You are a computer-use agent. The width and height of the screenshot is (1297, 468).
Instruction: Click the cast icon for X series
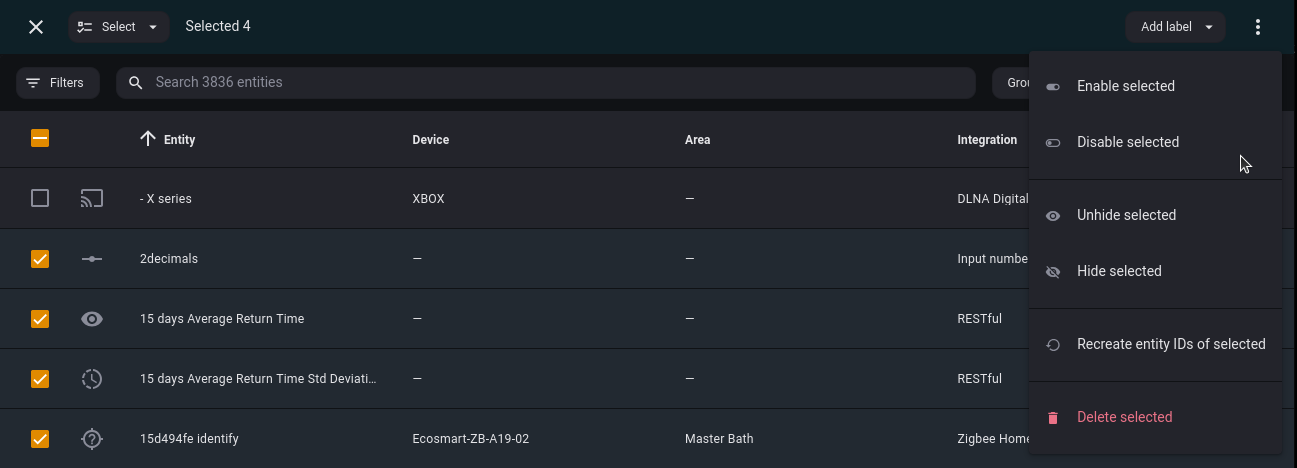coord(92,199)
